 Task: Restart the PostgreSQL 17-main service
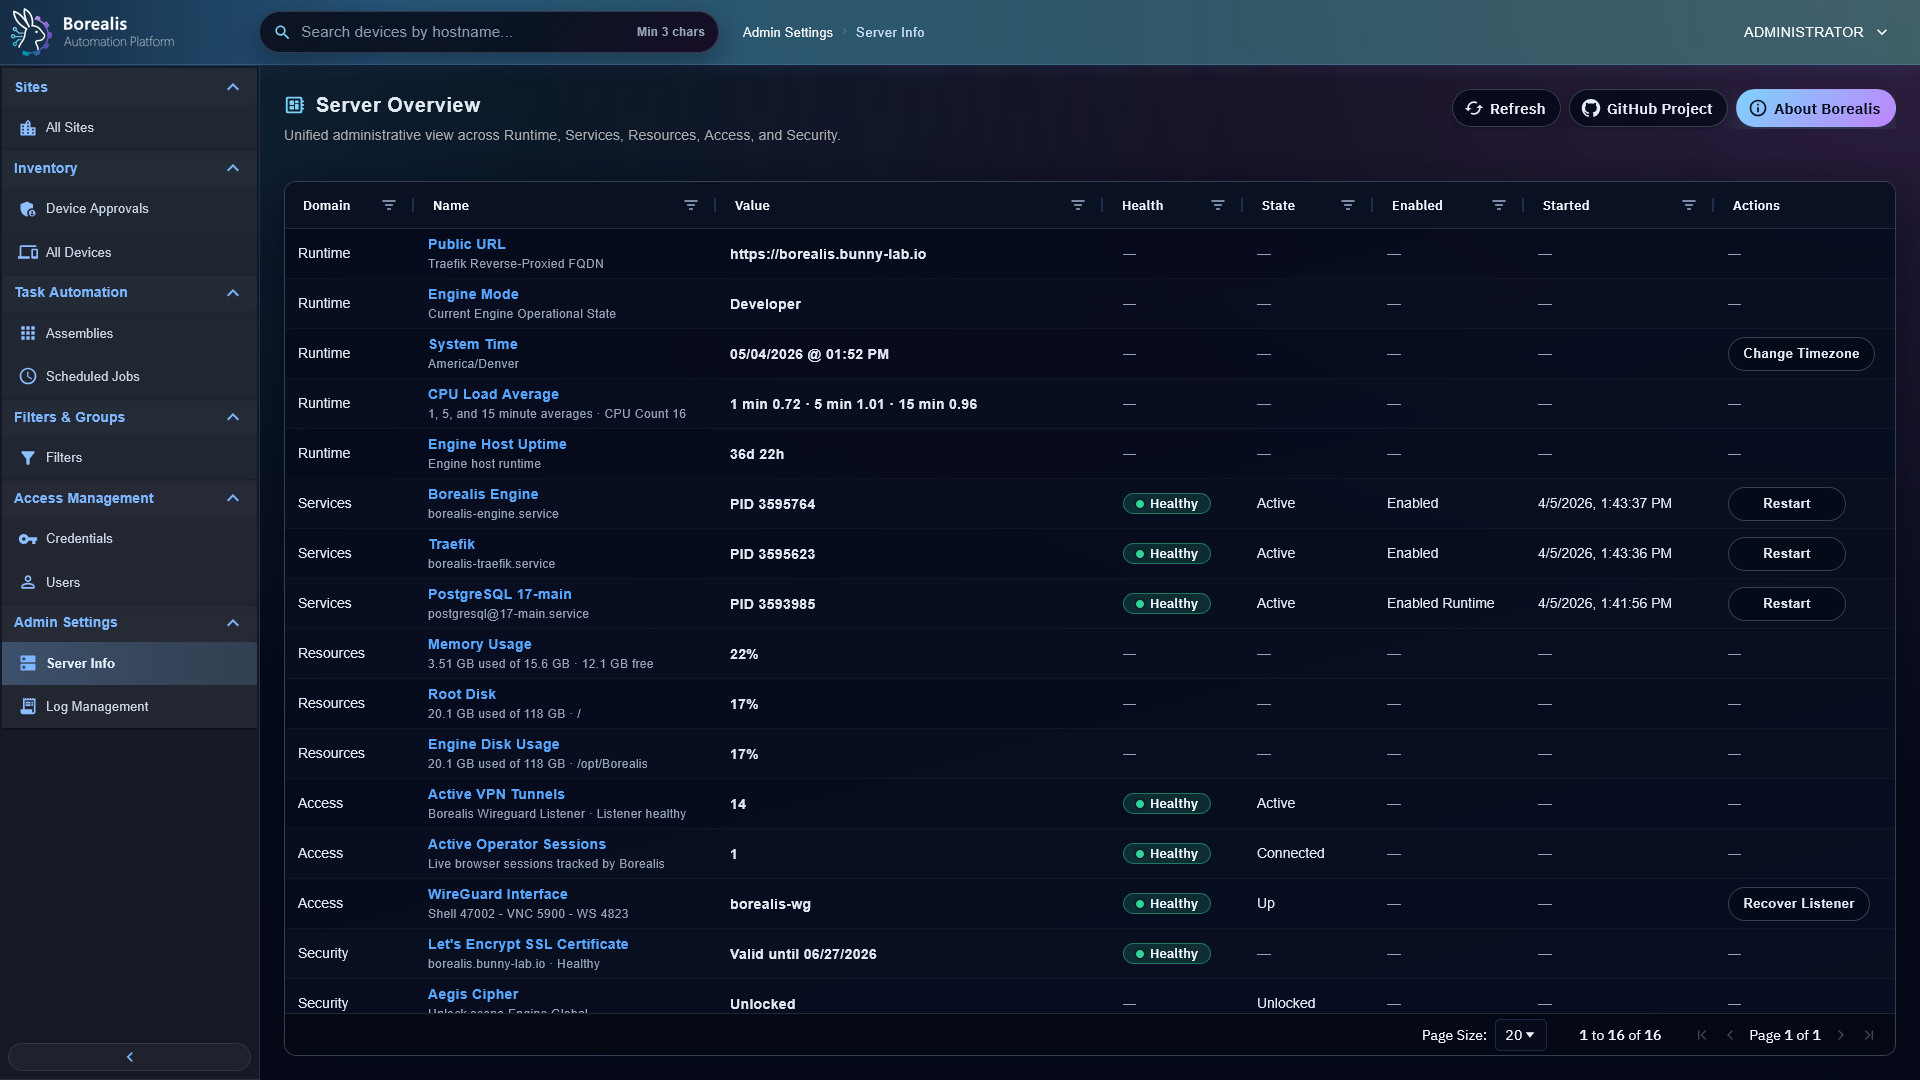[x=1786, y=604]
